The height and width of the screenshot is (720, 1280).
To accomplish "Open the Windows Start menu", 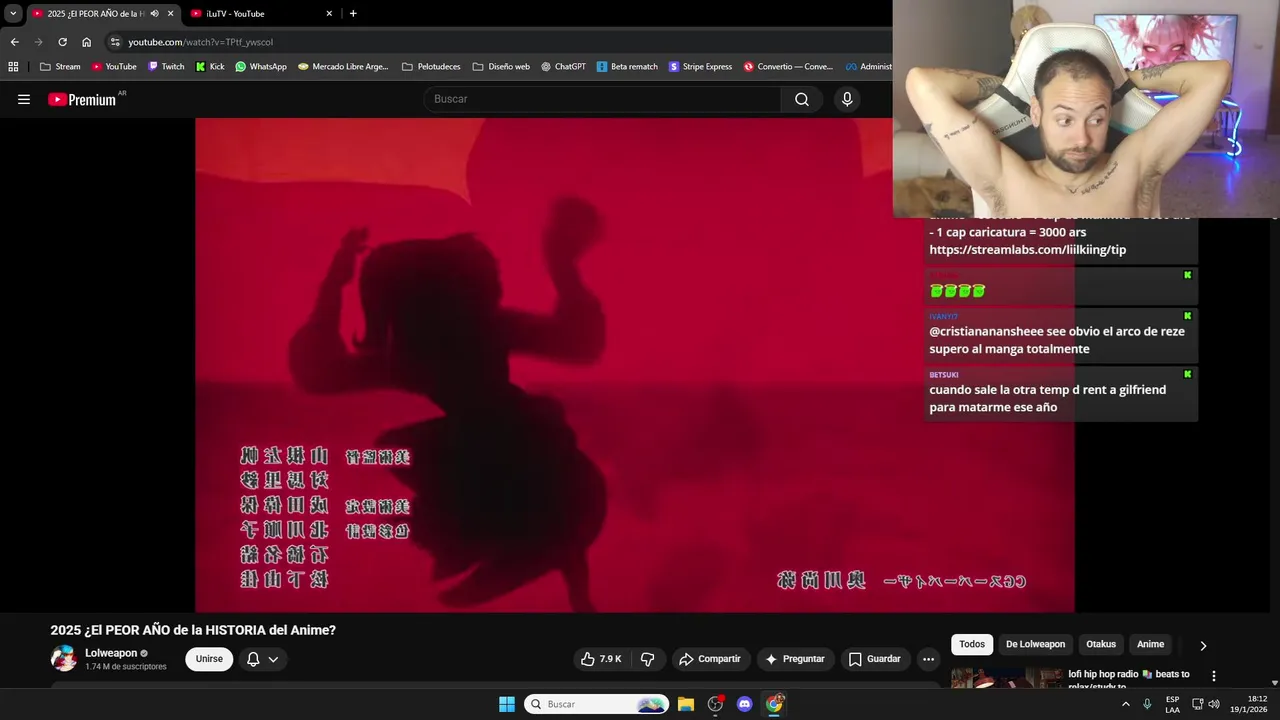I will click(x=507, y=704).
